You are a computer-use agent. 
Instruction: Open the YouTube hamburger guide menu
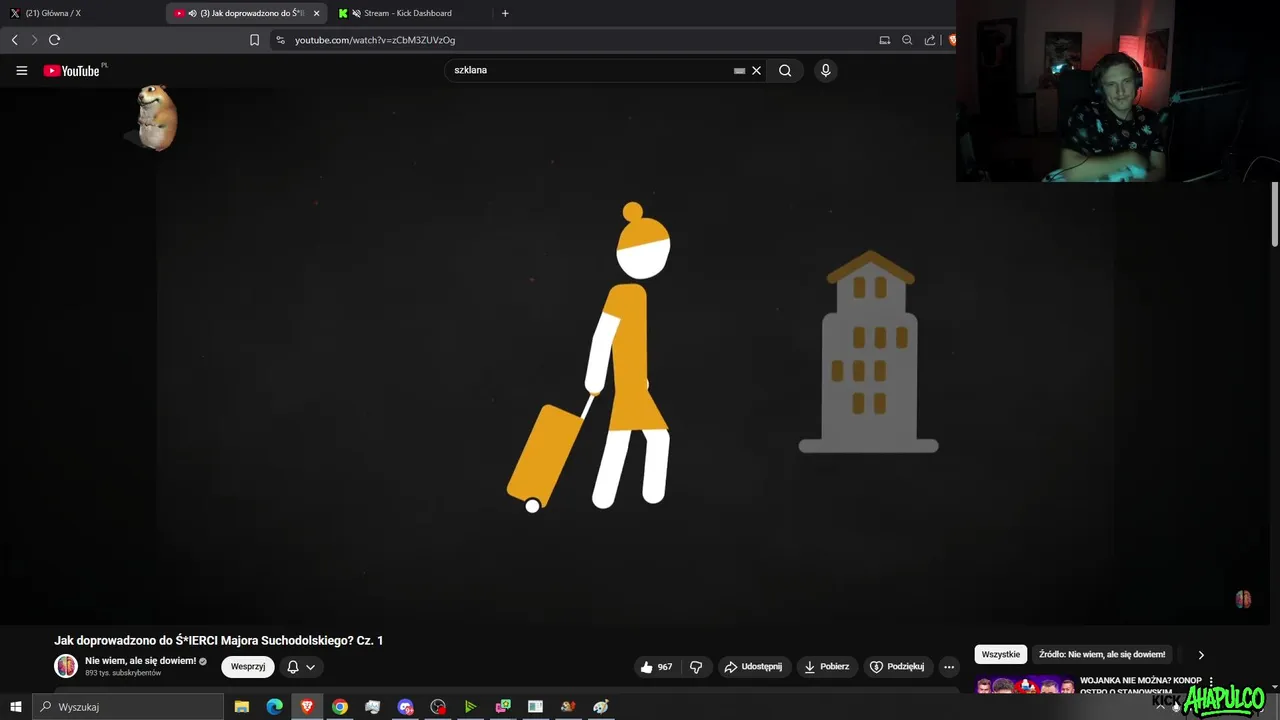(21, 71)
